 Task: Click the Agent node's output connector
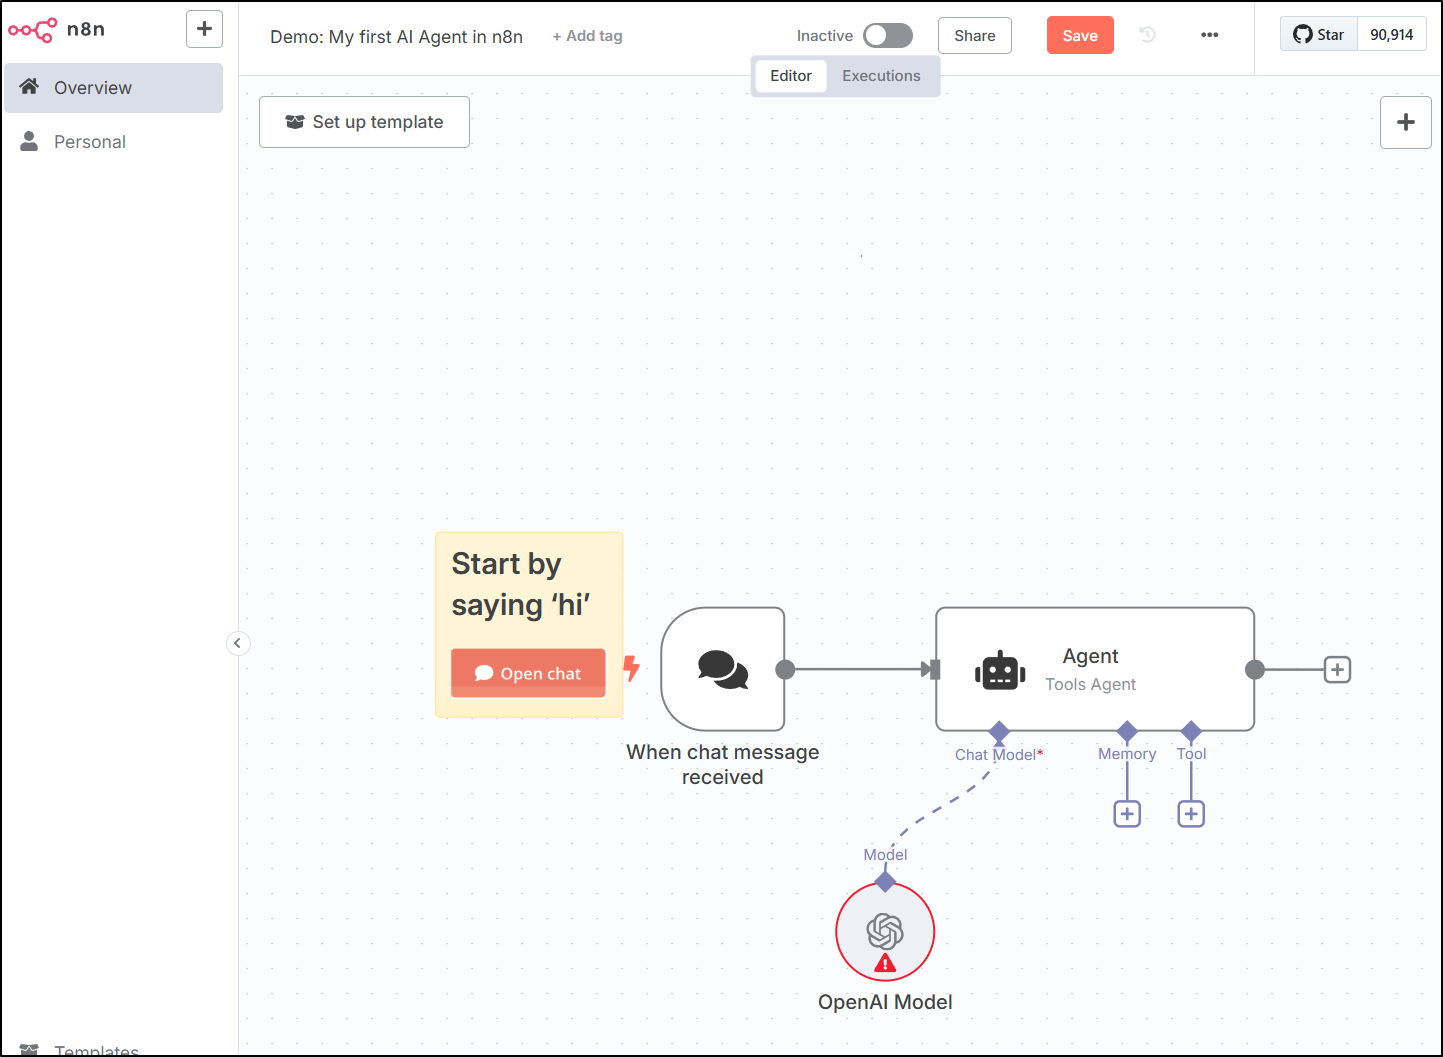click(x=1255, y=669)
